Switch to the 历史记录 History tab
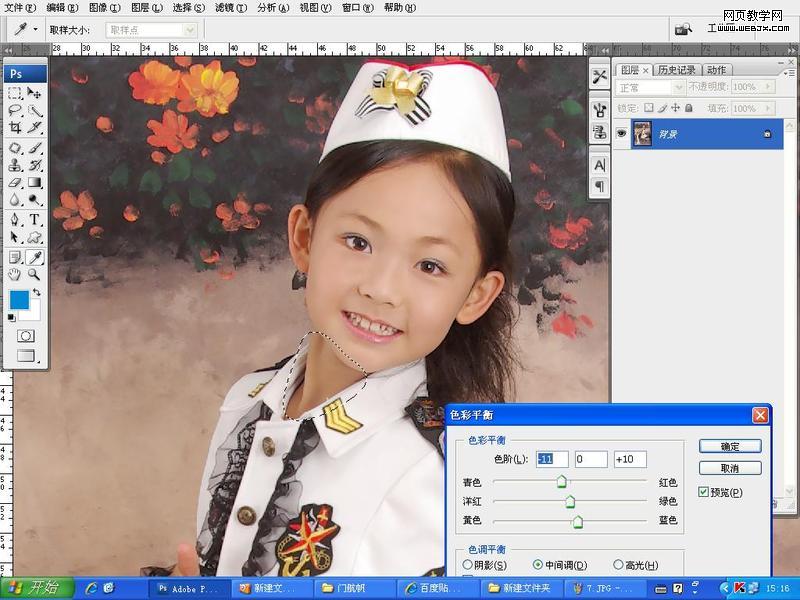This screenshot has height=600, width=800. [x=680, y=69]
